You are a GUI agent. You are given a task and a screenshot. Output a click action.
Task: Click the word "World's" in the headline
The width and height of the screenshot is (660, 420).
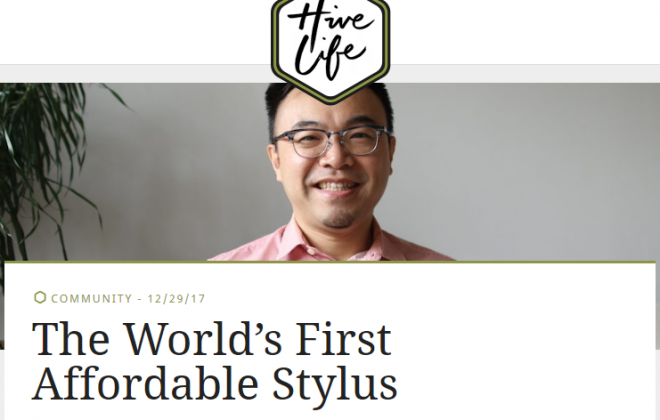[x=203, y=338]
